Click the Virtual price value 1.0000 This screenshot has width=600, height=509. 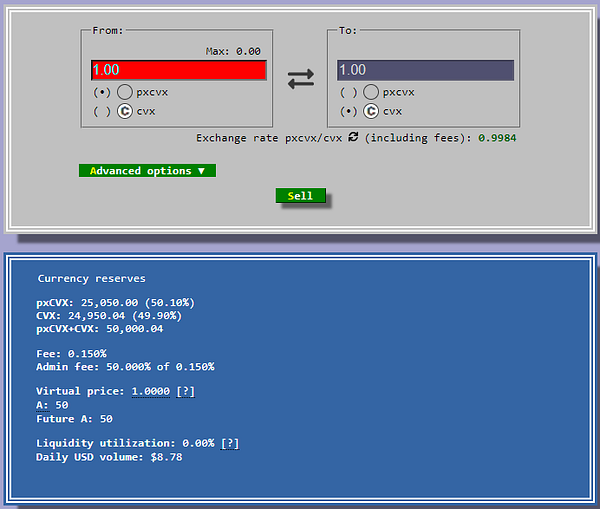(x=151, y=392)
